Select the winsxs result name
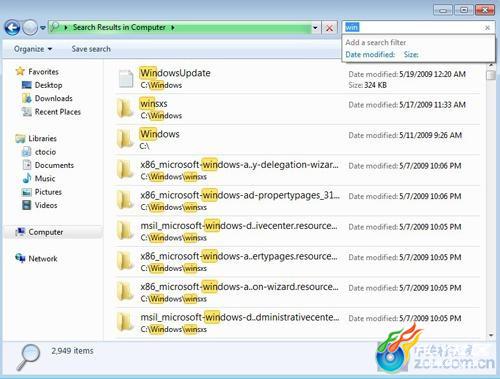The width and height of the screenshot is (500, 379). coord(154,104)
